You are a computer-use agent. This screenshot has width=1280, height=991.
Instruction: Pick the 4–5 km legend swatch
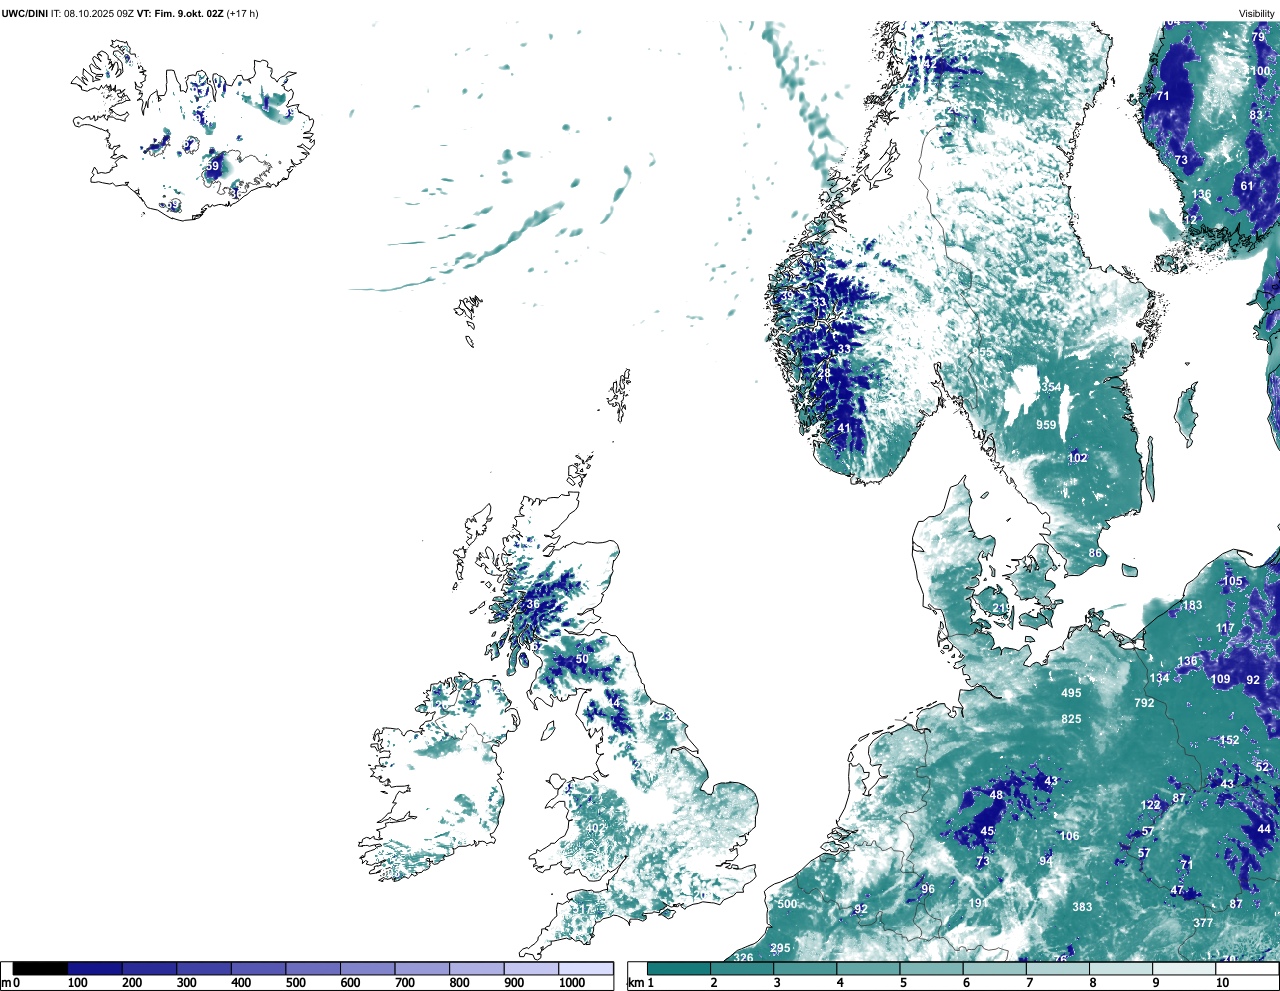pos(868,968)
